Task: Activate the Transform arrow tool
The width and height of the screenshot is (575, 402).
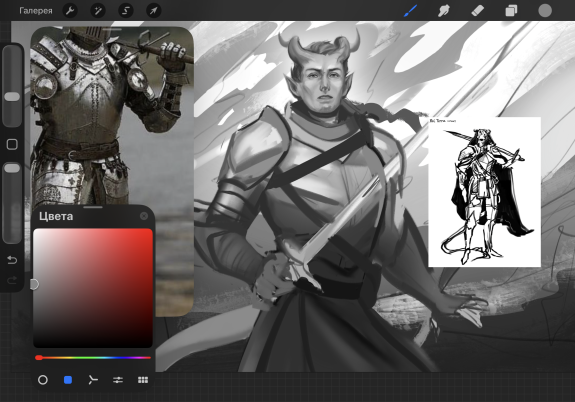Action: tap(154, 11)
